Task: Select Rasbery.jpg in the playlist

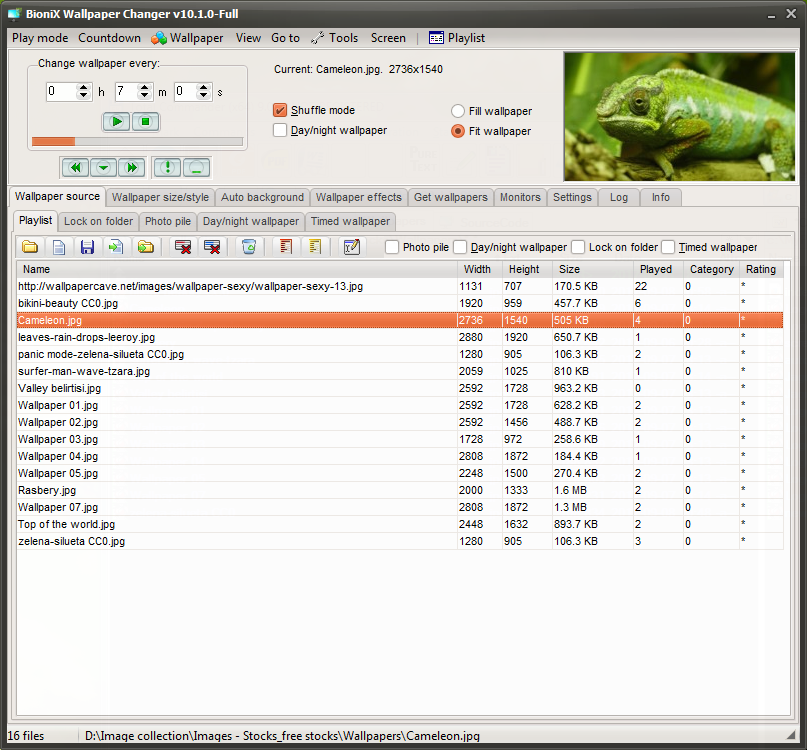Action: pos(400,490)
